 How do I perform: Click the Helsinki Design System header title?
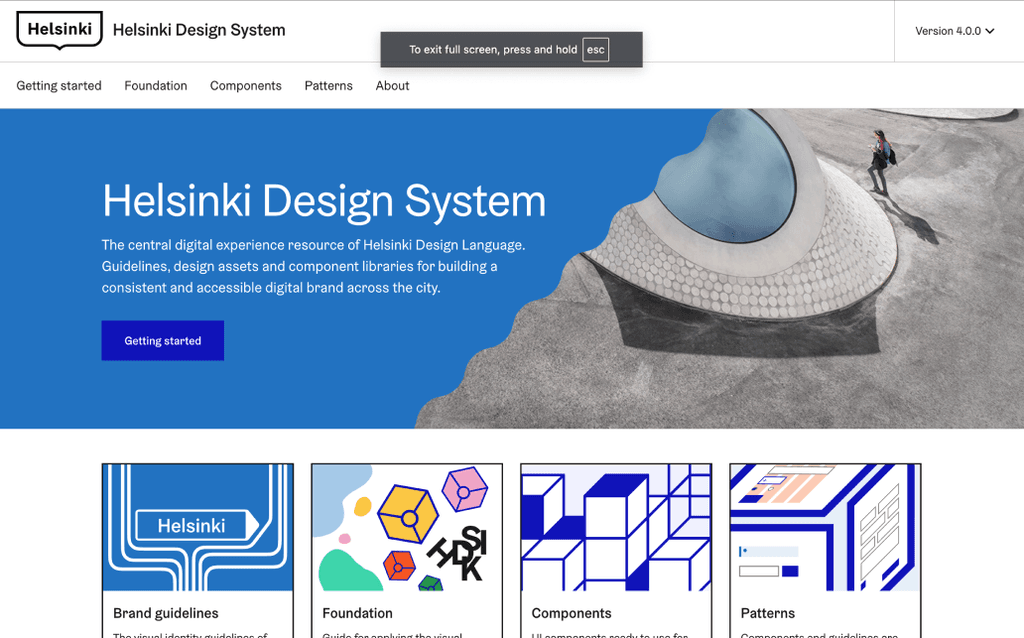pos(198,30)
